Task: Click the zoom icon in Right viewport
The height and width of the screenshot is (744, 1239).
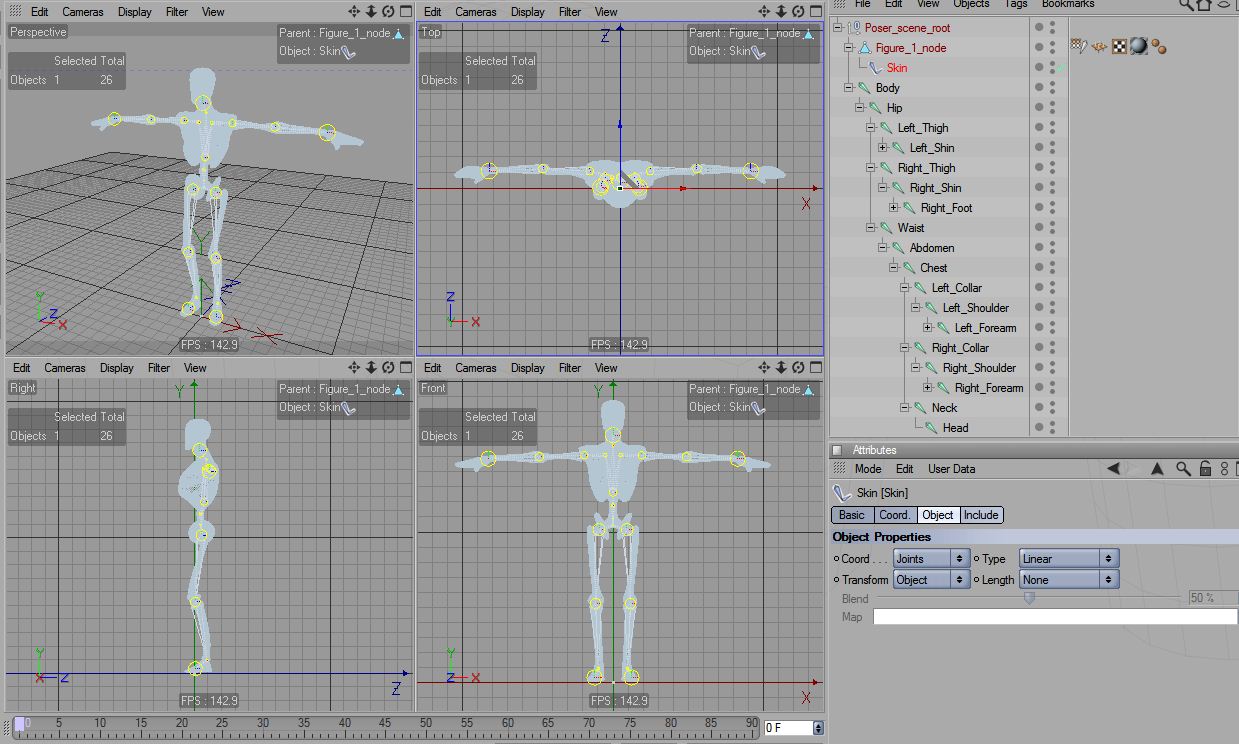Action: point(371,368)
